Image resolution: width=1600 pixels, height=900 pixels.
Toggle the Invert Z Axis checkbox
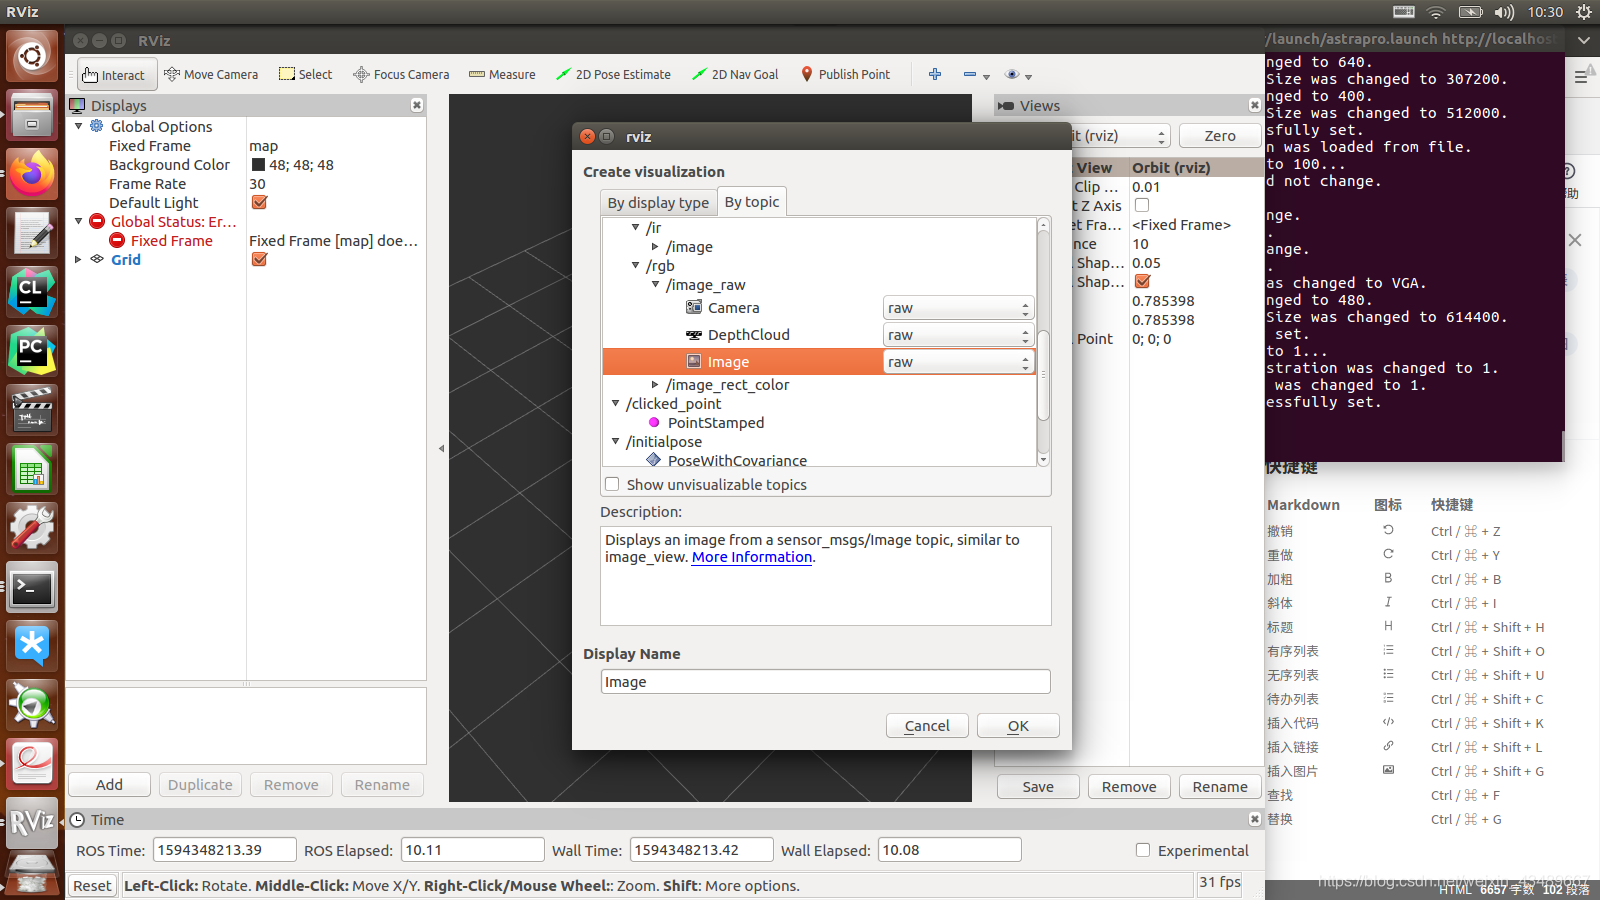[x=1142, y=206]
